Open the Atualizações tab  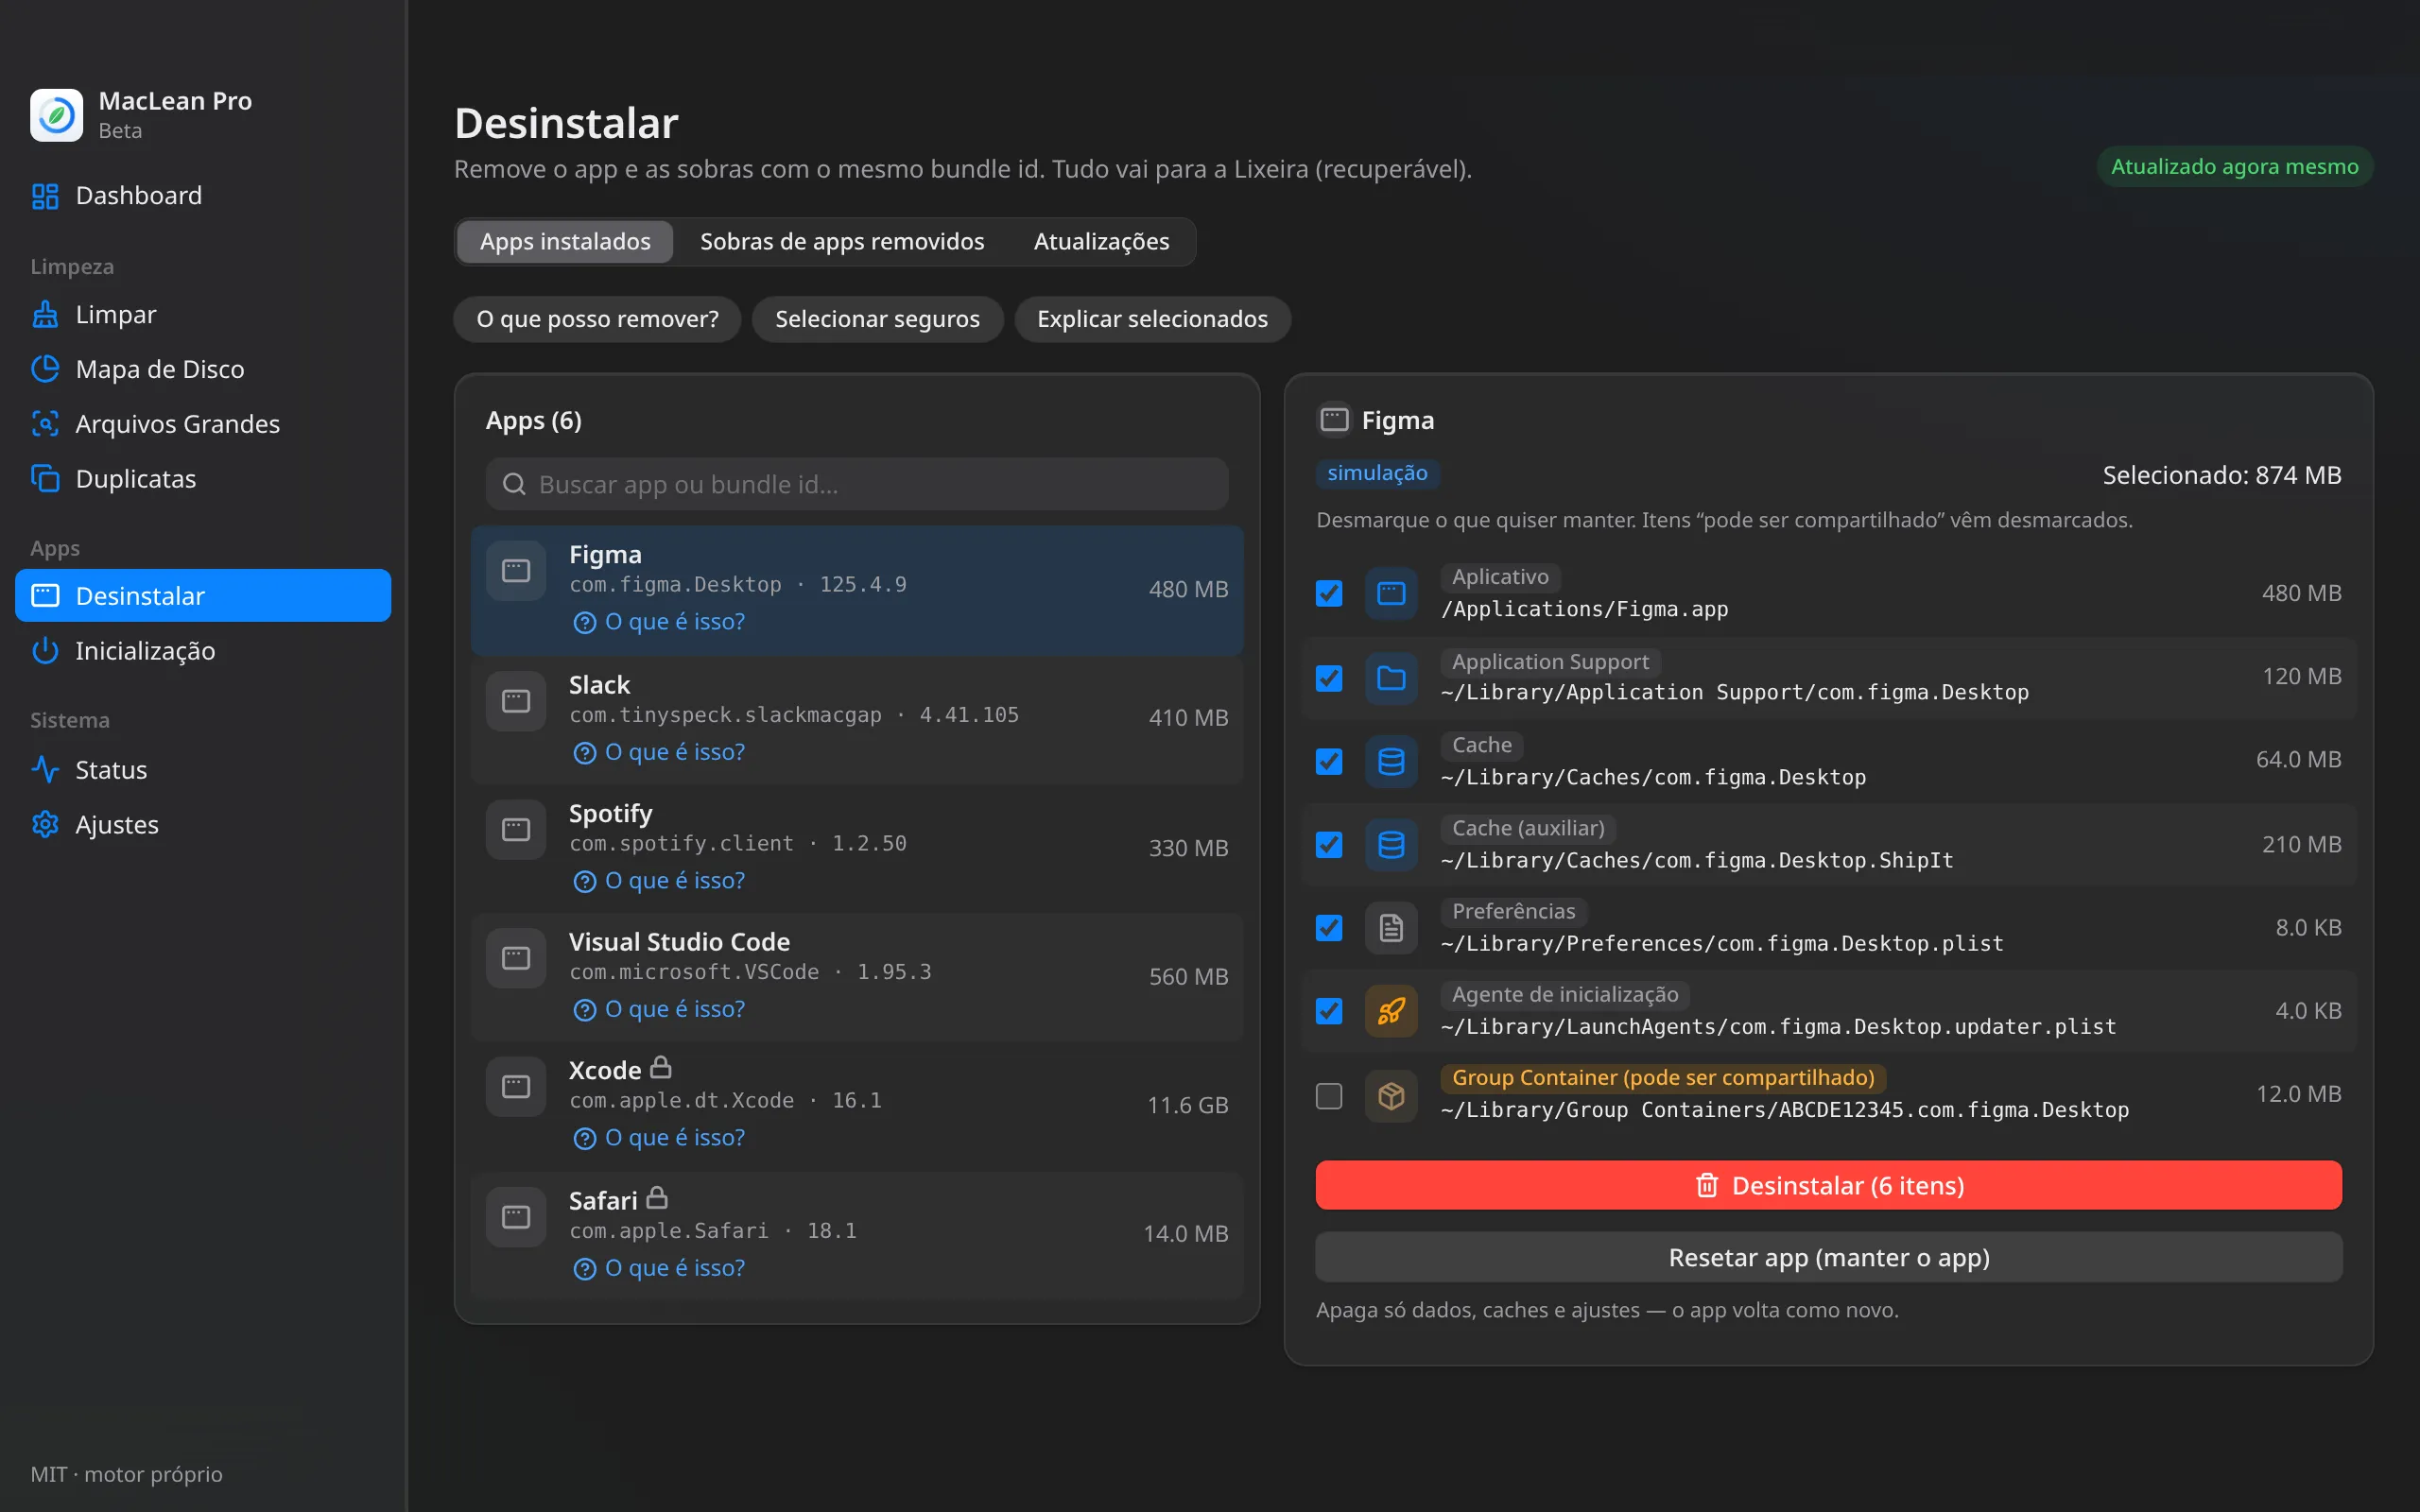point(1101,242)
